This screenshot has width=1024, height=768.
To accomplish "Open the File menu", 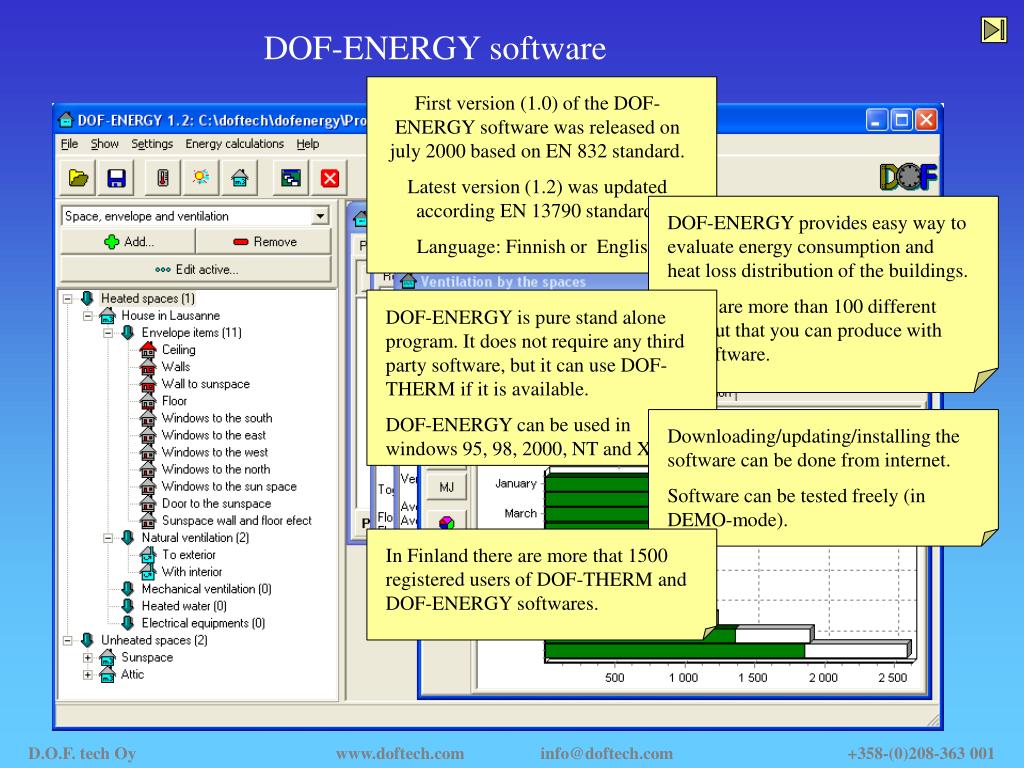I will point(69,144).
